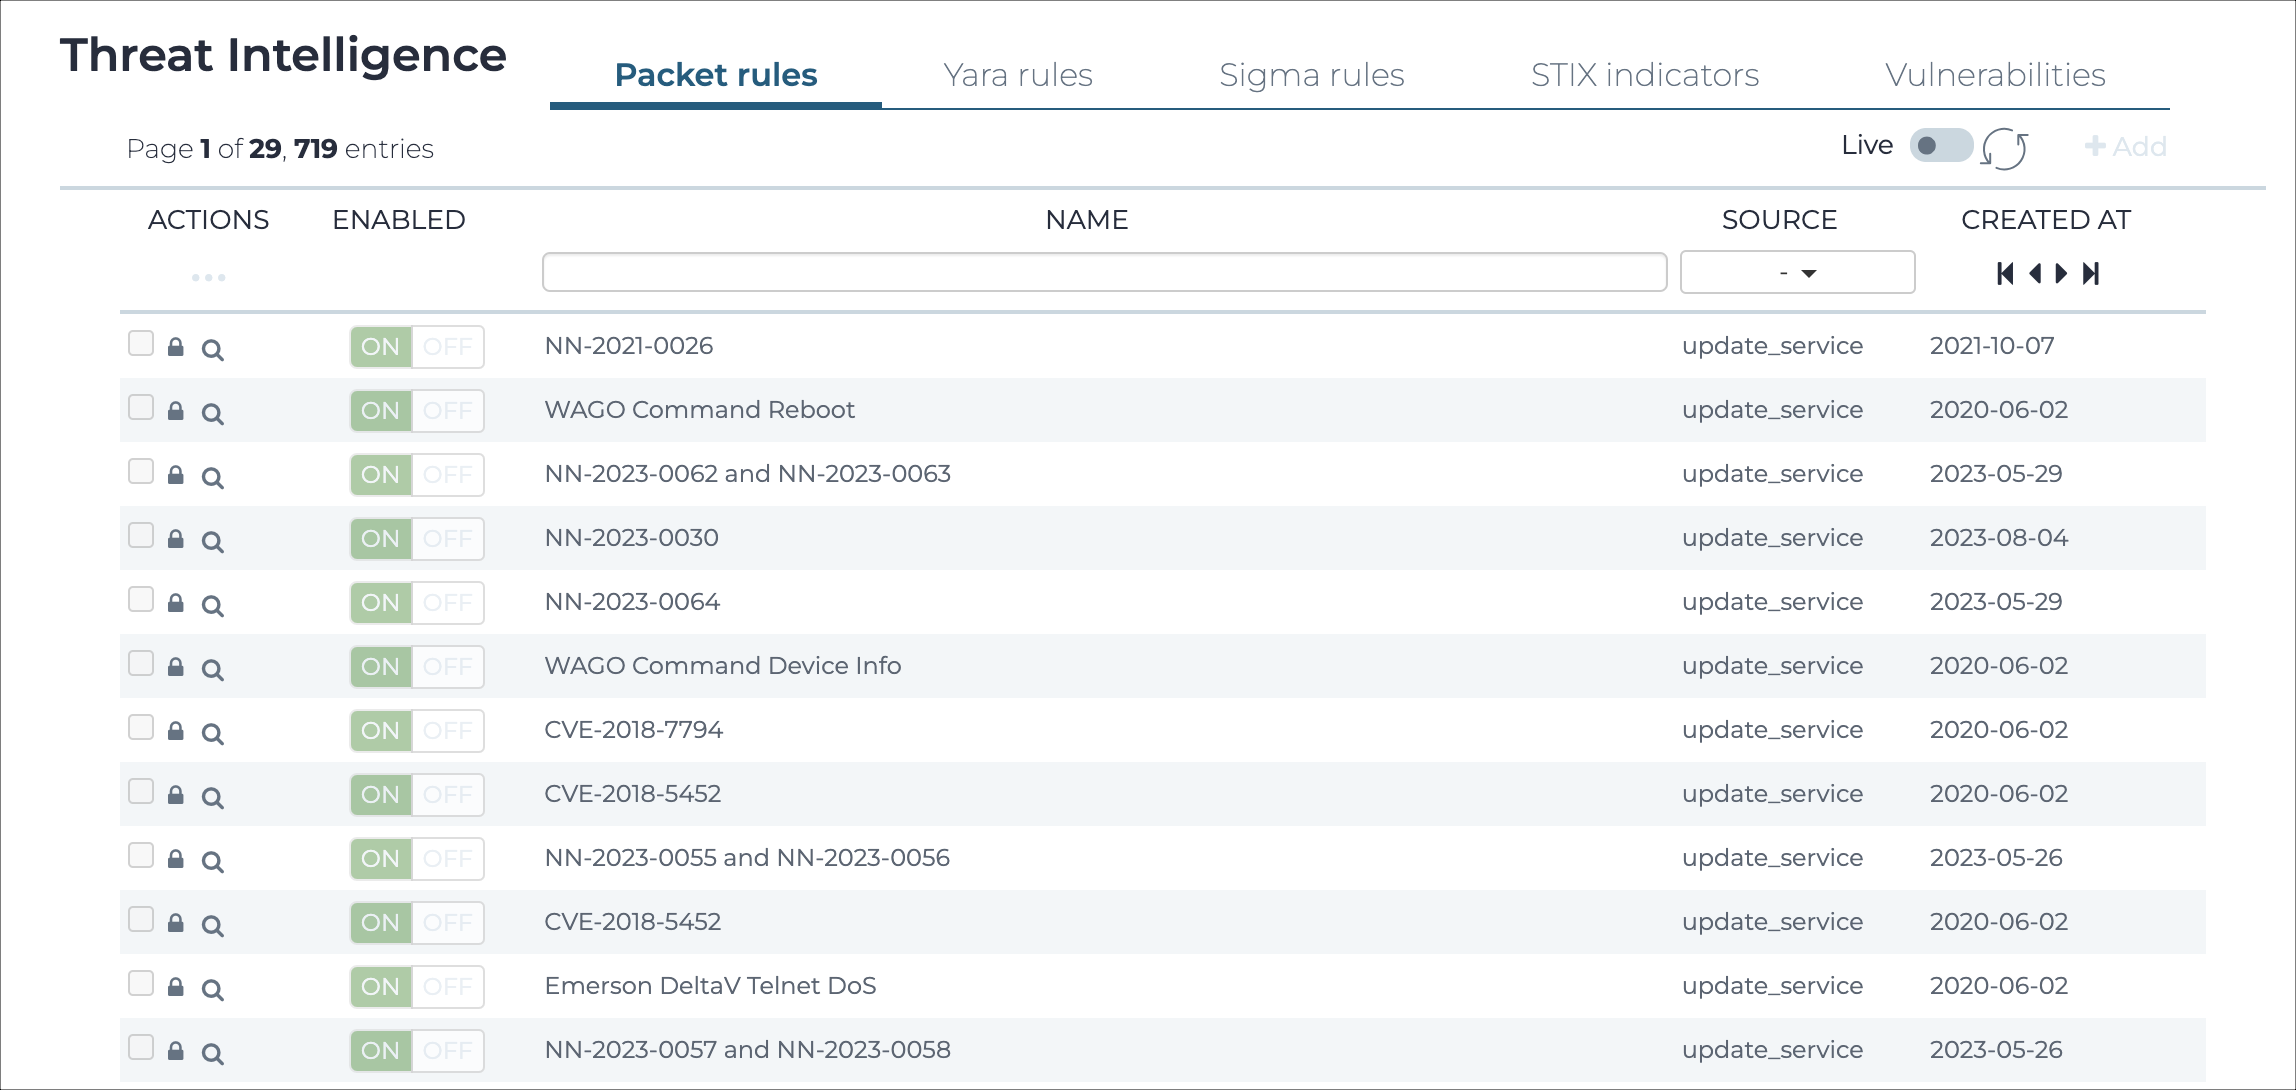Select checkbox for NN-2023-0062 and NN-2023-0063
Viewport: 2296px width, 1090px height.
141,471
